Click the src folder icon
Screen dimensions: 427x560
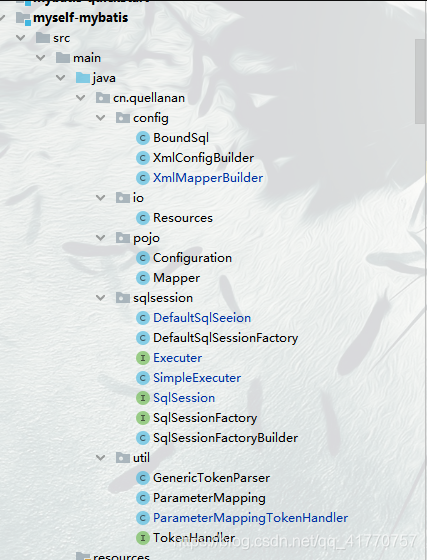tap(43, 38)
